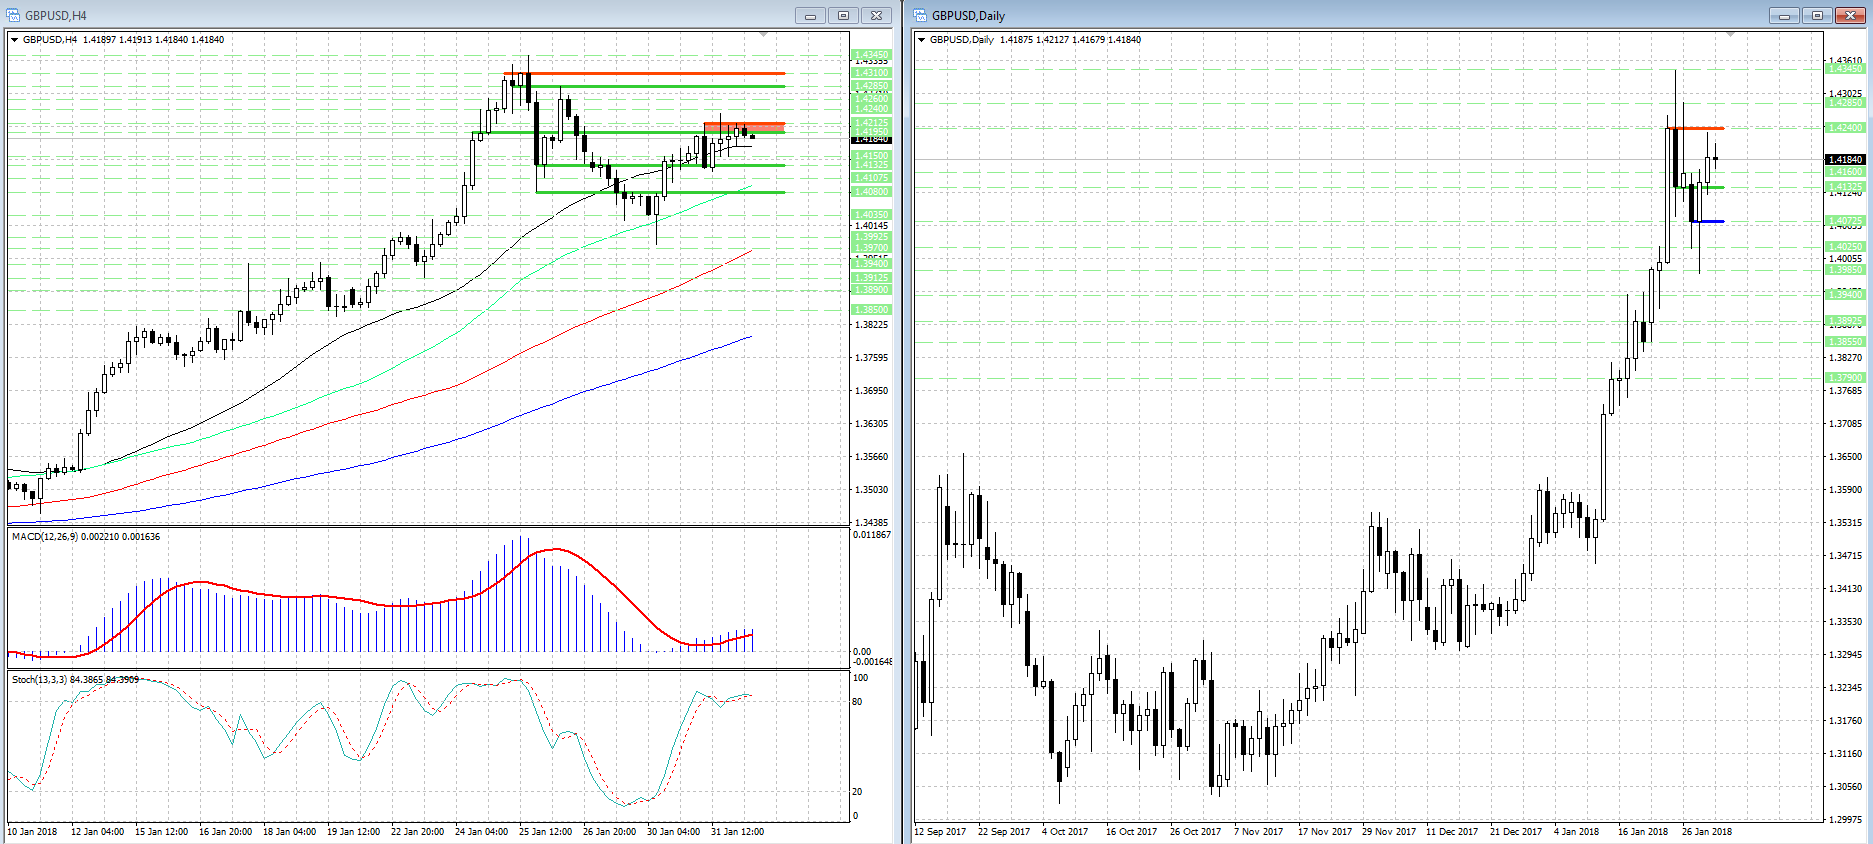
Task: Select the top orange resistance line on H4
Action: point(650,73)
